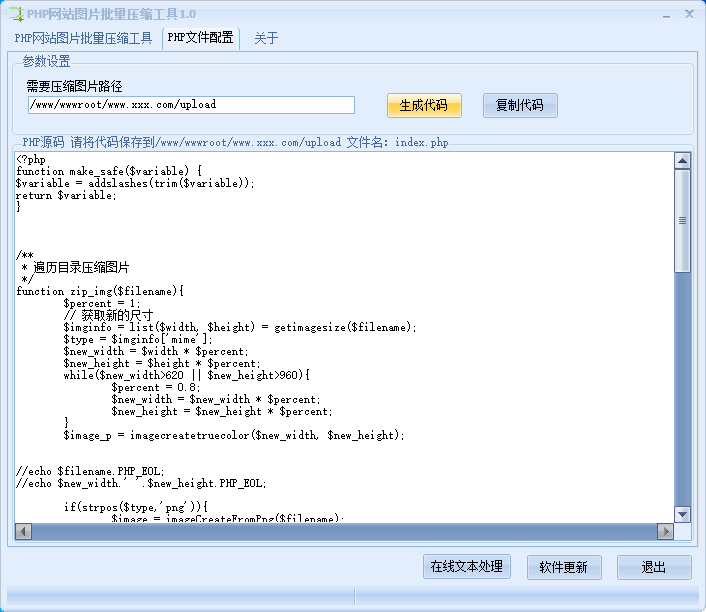Click the 'return $variable;' line
Image resolution: width=706 pixels, height=612 pixels.
coord(66,195)
